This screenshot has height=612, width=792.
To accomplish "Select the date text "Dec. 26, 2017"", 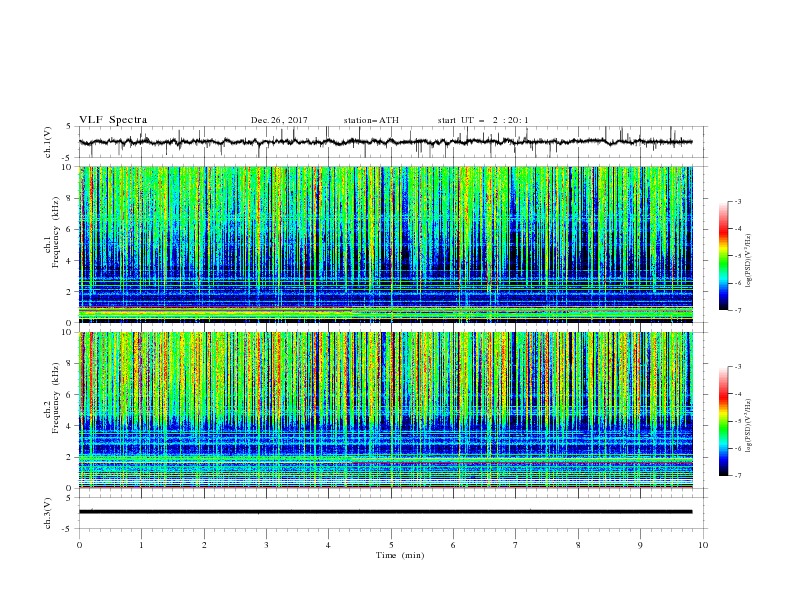I will click(279, 120).
